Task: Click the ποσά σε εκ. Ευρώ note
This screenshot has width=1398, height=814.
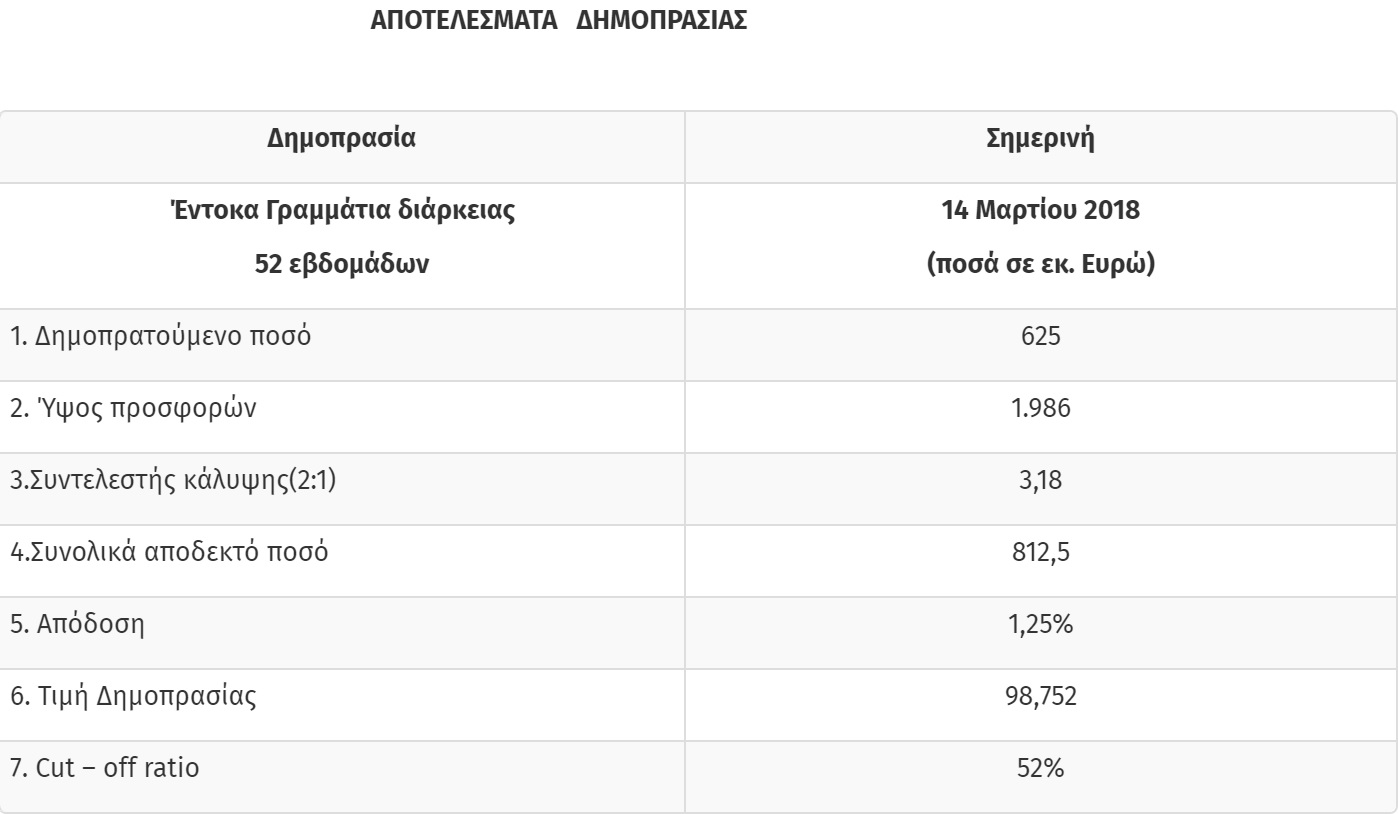Action: pyautogui.click(x=1040, y=267)
